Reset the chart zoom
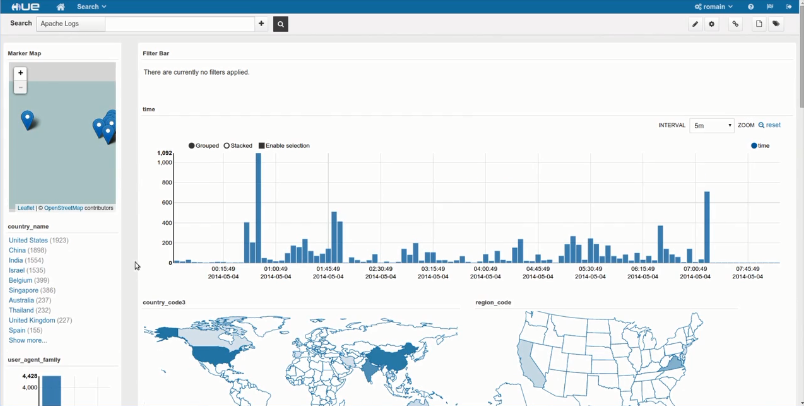 (769, 125)
